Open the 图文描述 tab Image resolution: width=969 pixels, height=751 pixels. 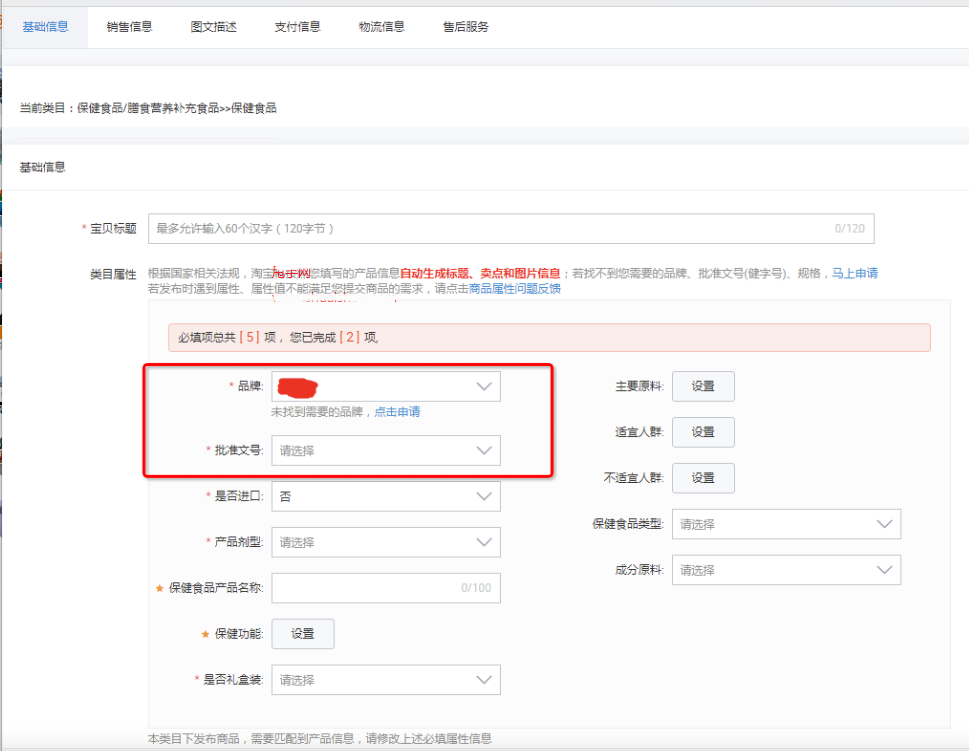pos(213,27)
